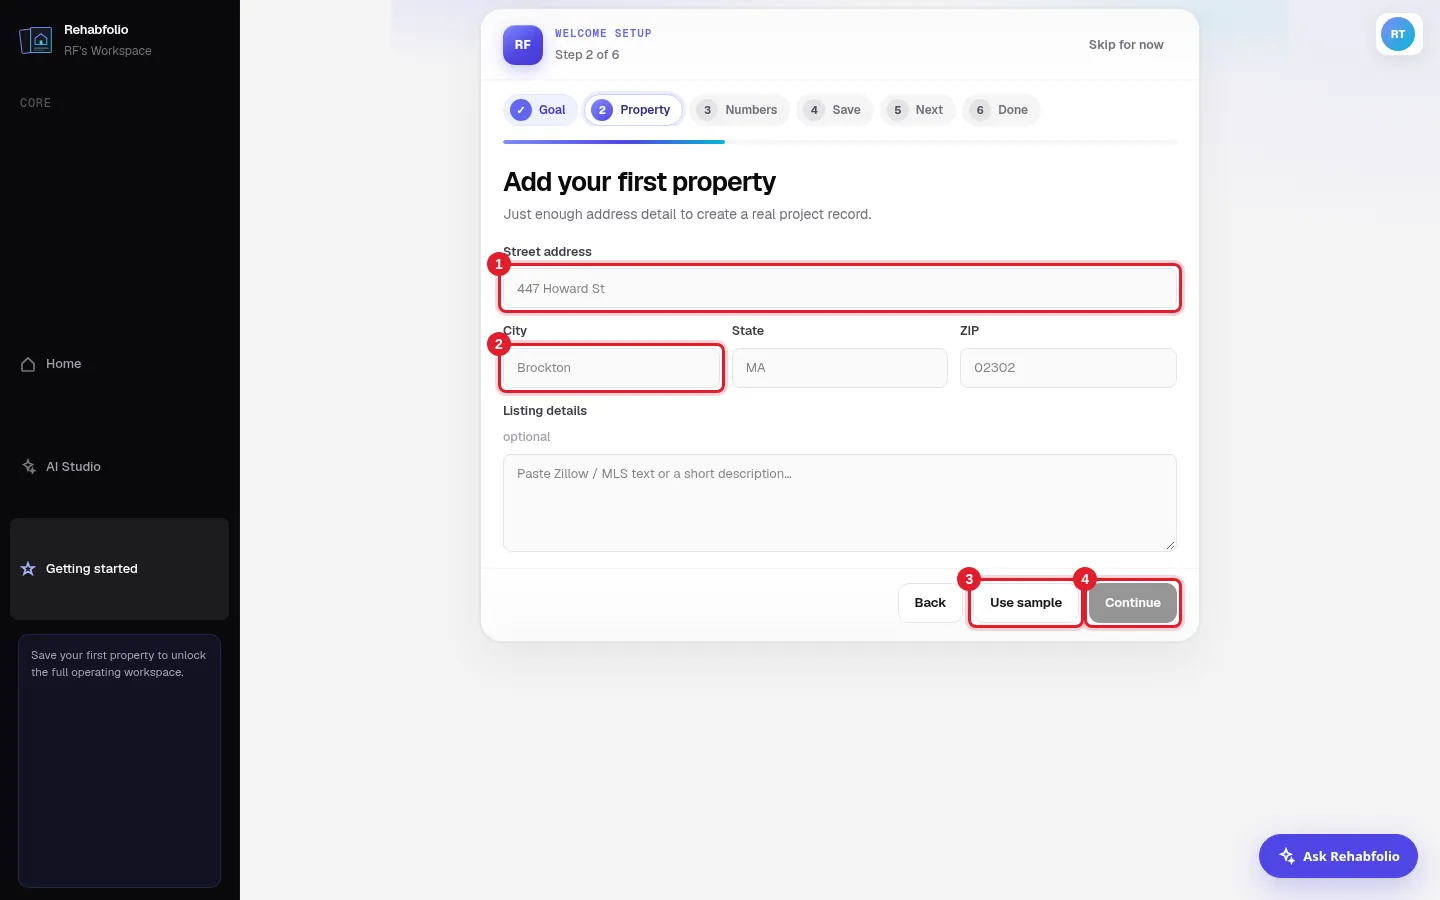
Task: Focus the ZIP input field
Action: (1068, 368)
